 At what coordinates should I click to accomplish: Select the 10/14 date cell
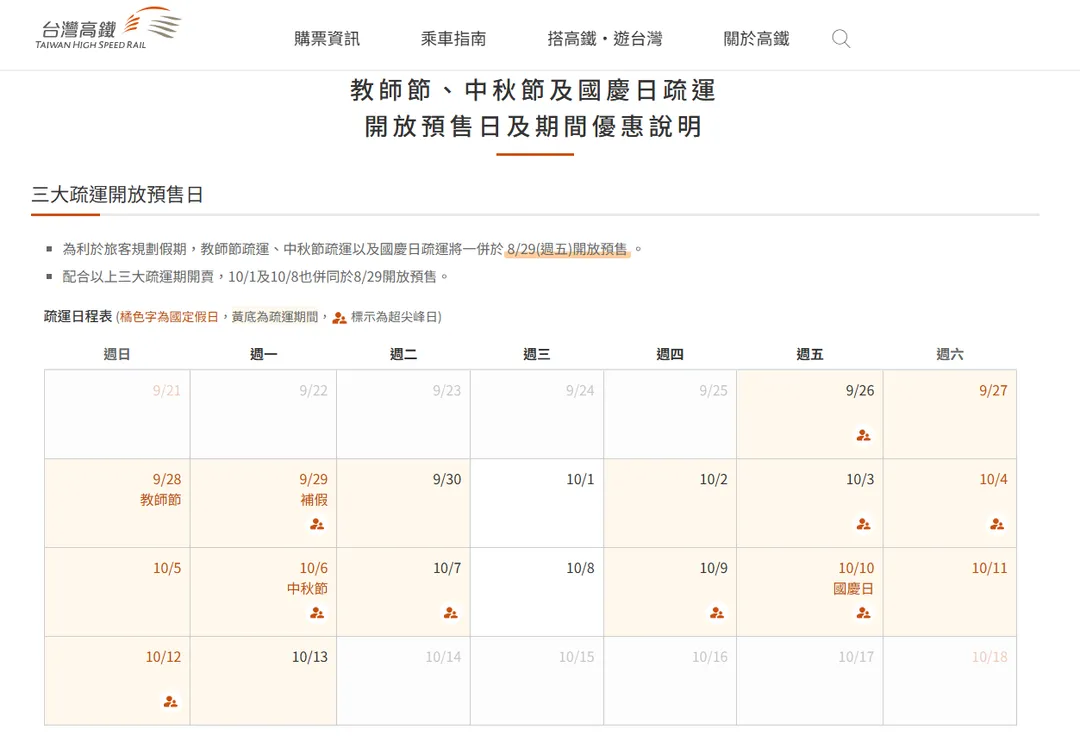pyautogui.click(x=404, y=681)
